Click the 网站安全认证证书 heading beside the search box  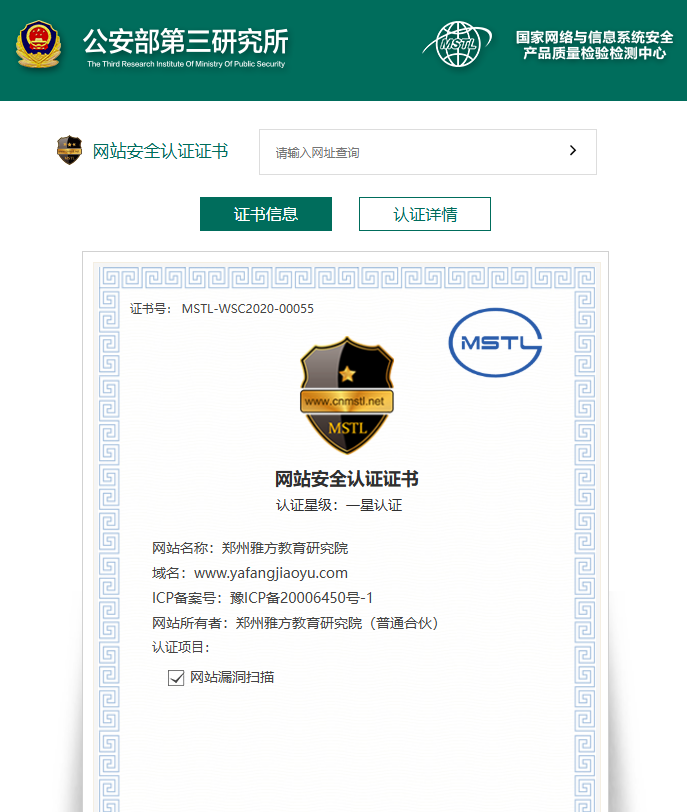160,151
